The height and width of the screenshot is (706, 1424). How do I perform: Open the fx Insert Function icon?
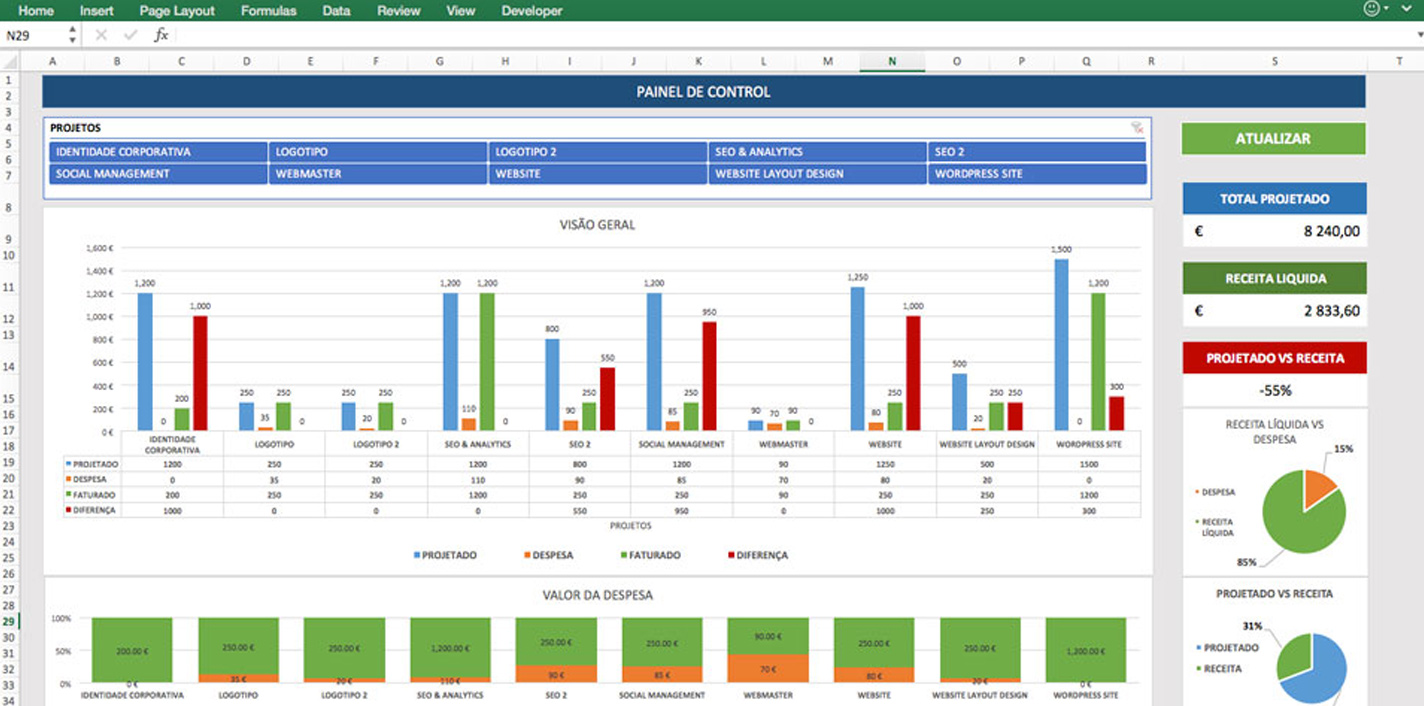(x=161, y=35)
